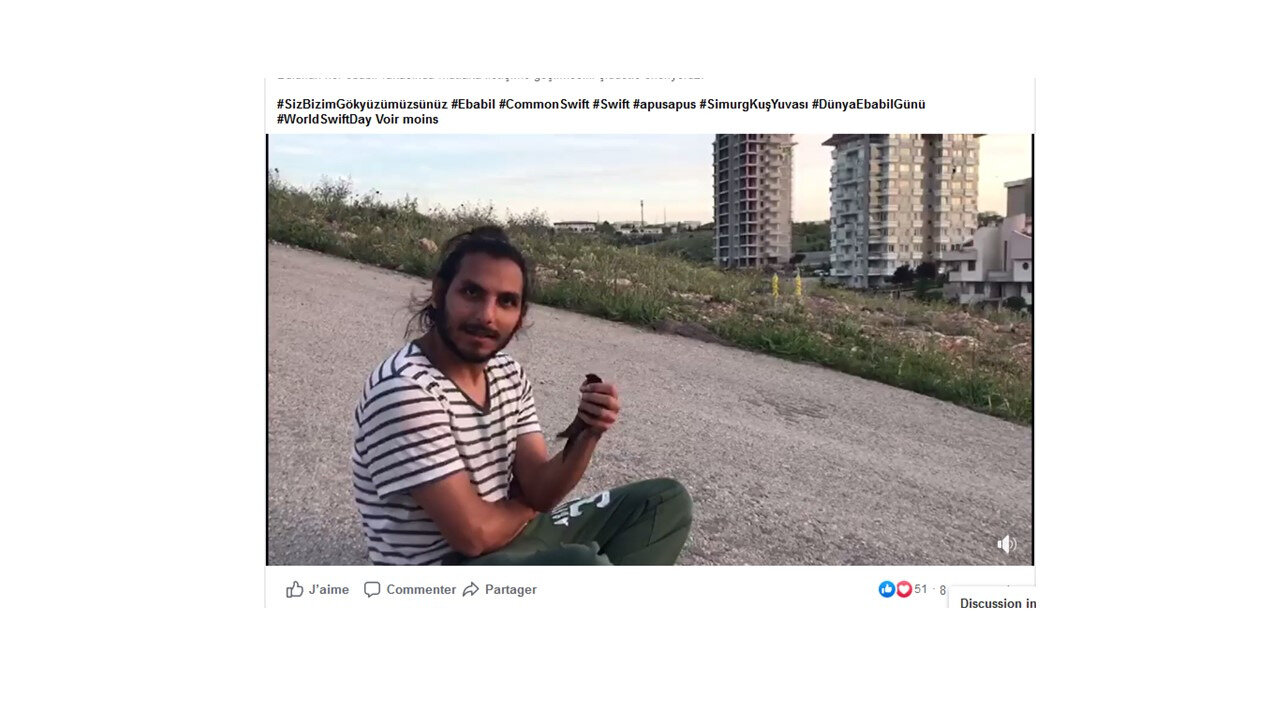Open hashtag #SizBizimGökyüzümüzsünüz

(362, 104)
